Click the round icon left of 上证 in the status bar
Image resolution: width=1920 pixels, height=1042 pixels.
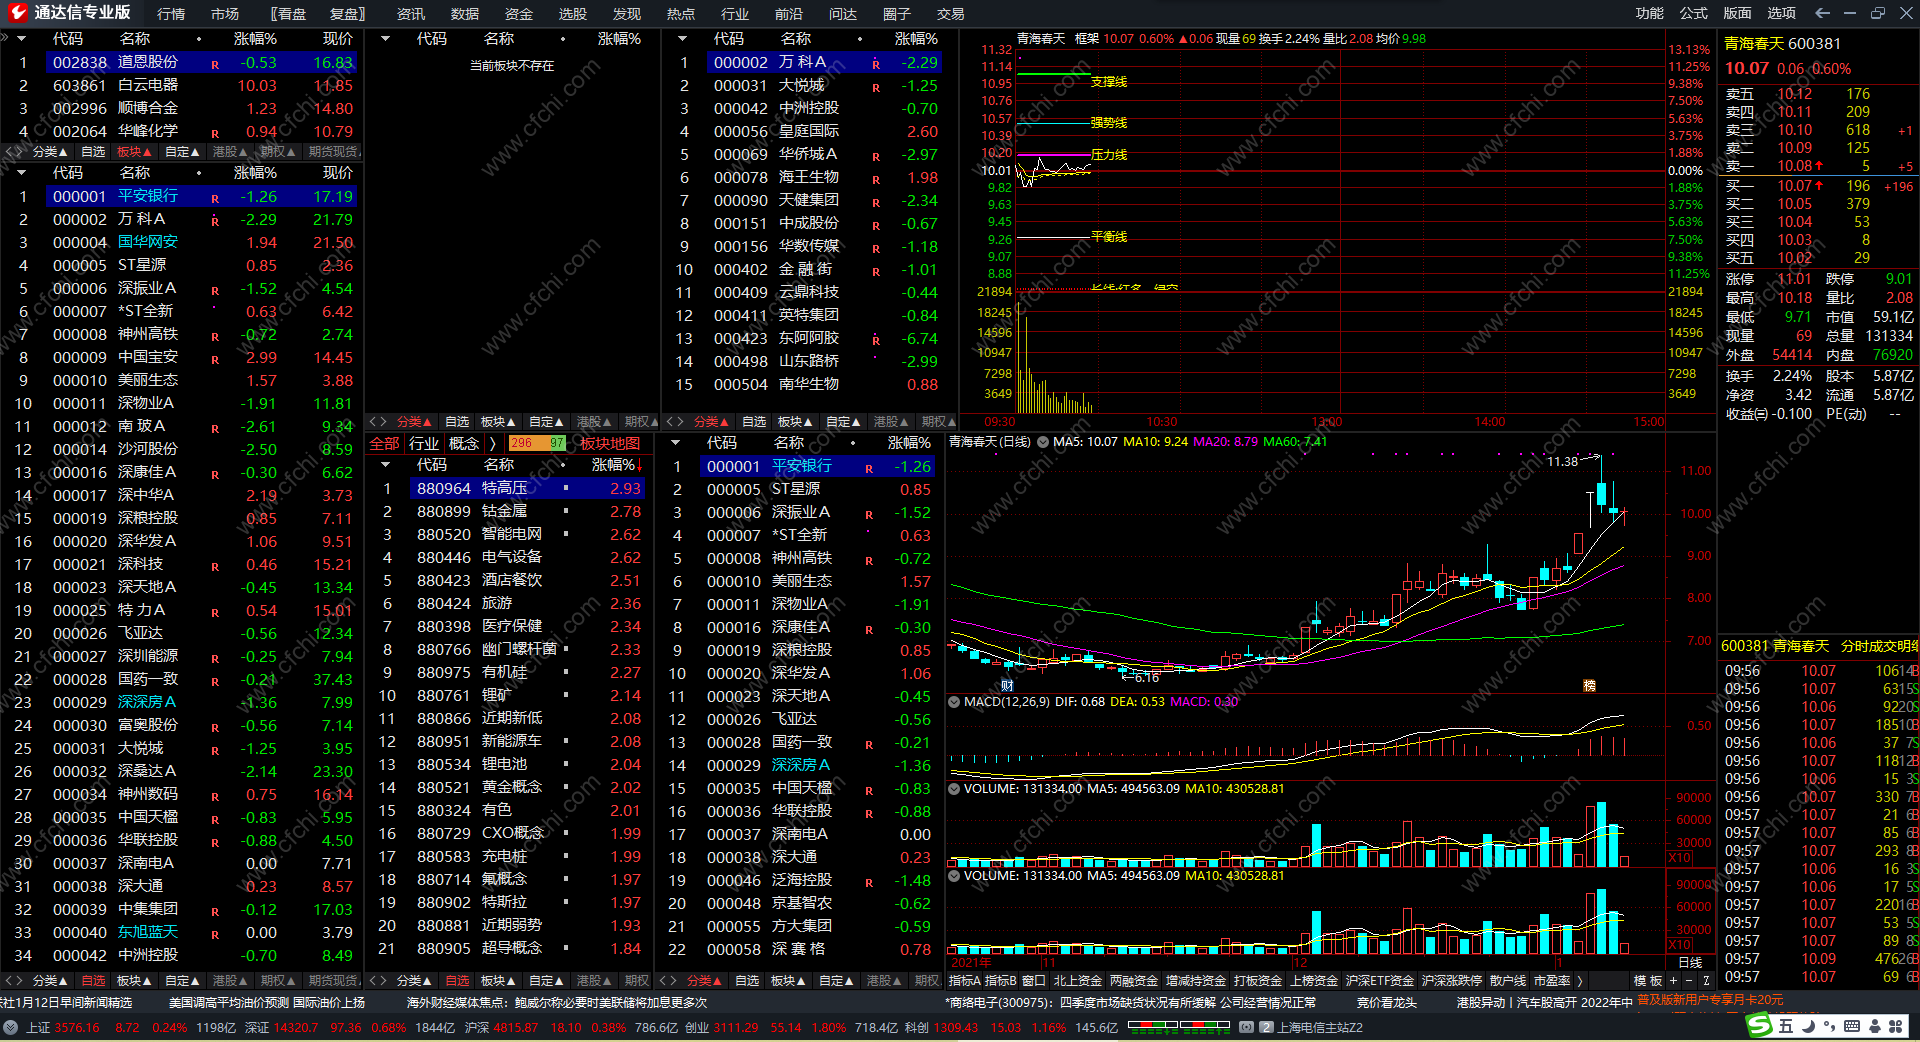tap(11, 1027)
